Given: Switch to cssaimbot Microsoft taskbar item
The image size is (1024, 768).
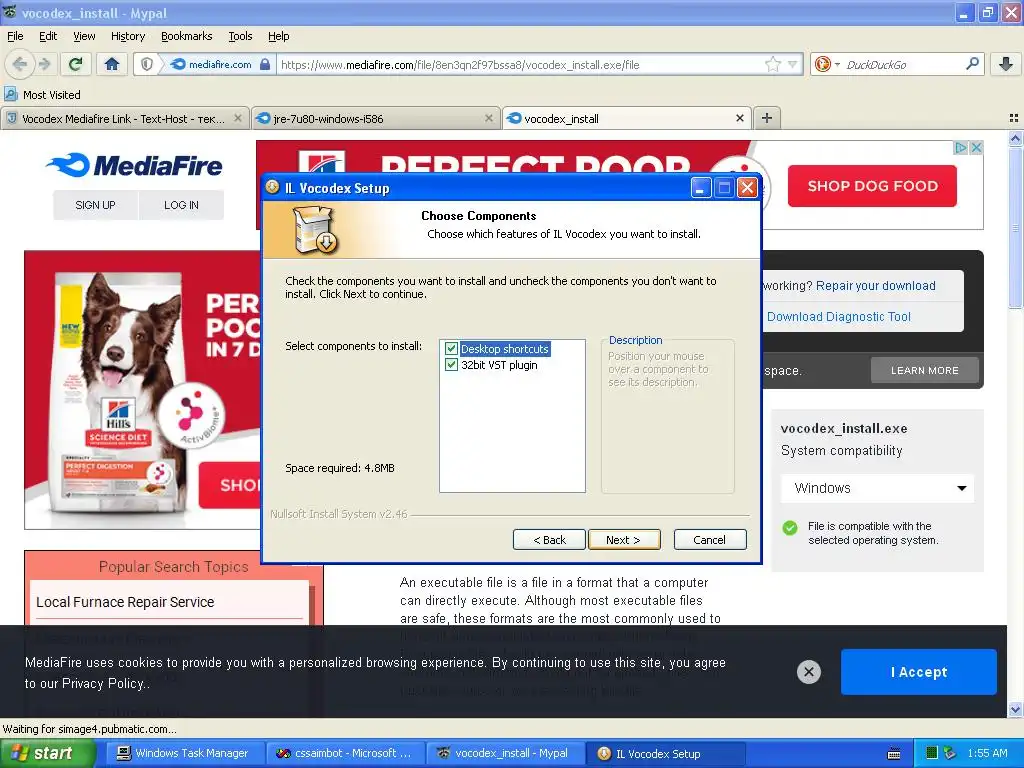Looking at the screenshot, I should pos(344,754).
